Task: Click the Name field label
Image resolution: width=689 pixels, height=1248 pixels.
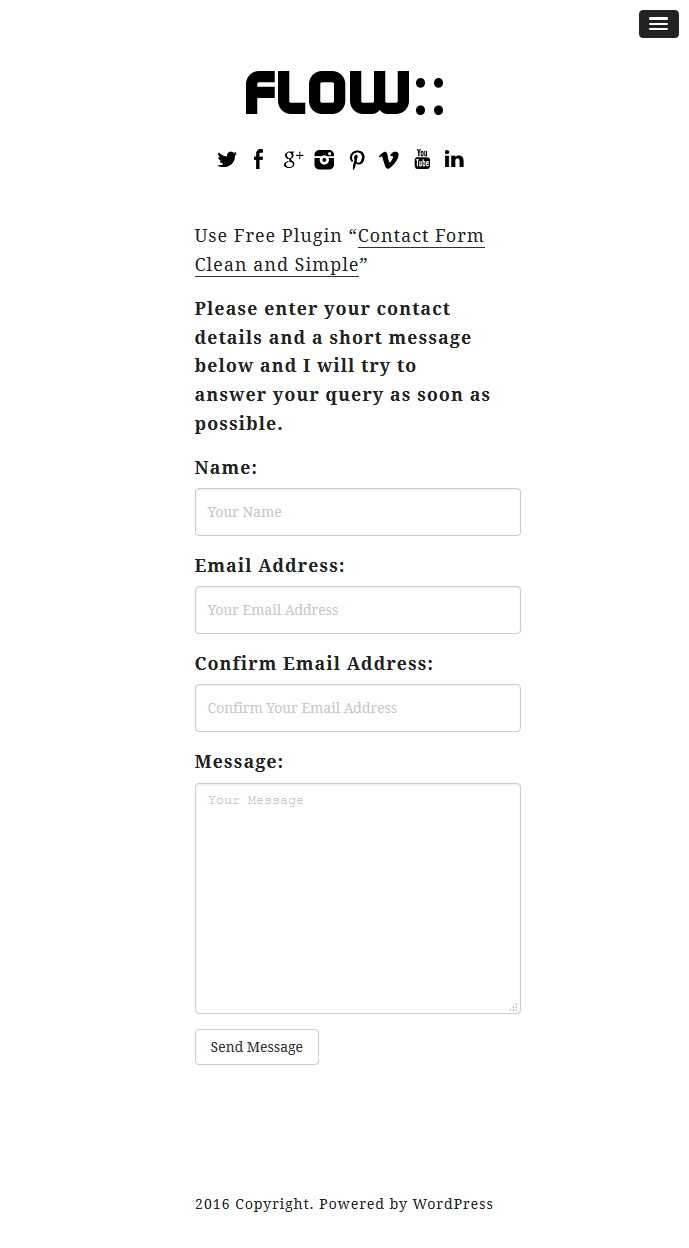Action: pos(226,468)
